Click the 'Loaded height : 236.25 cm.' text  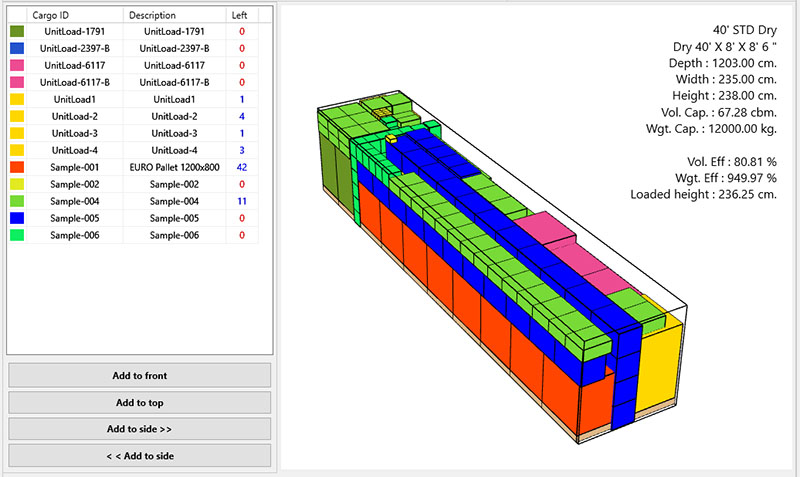coord(704,194)
